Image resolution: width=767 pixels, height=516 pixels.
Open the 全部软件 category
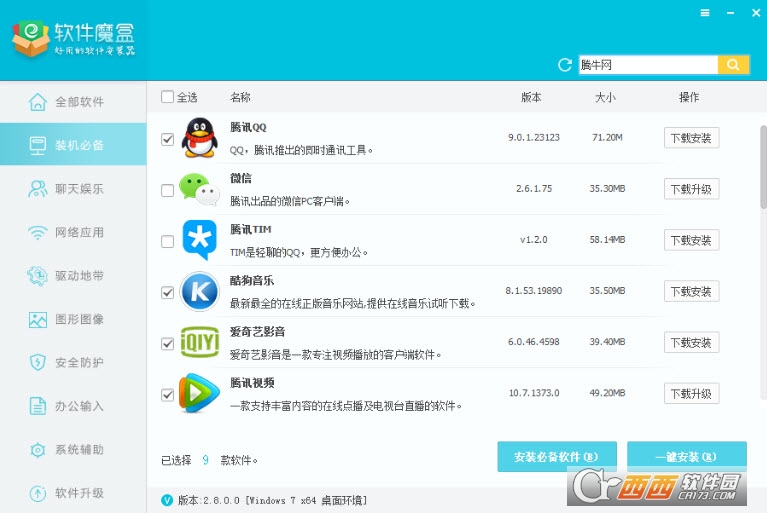[x=73, y=102]
